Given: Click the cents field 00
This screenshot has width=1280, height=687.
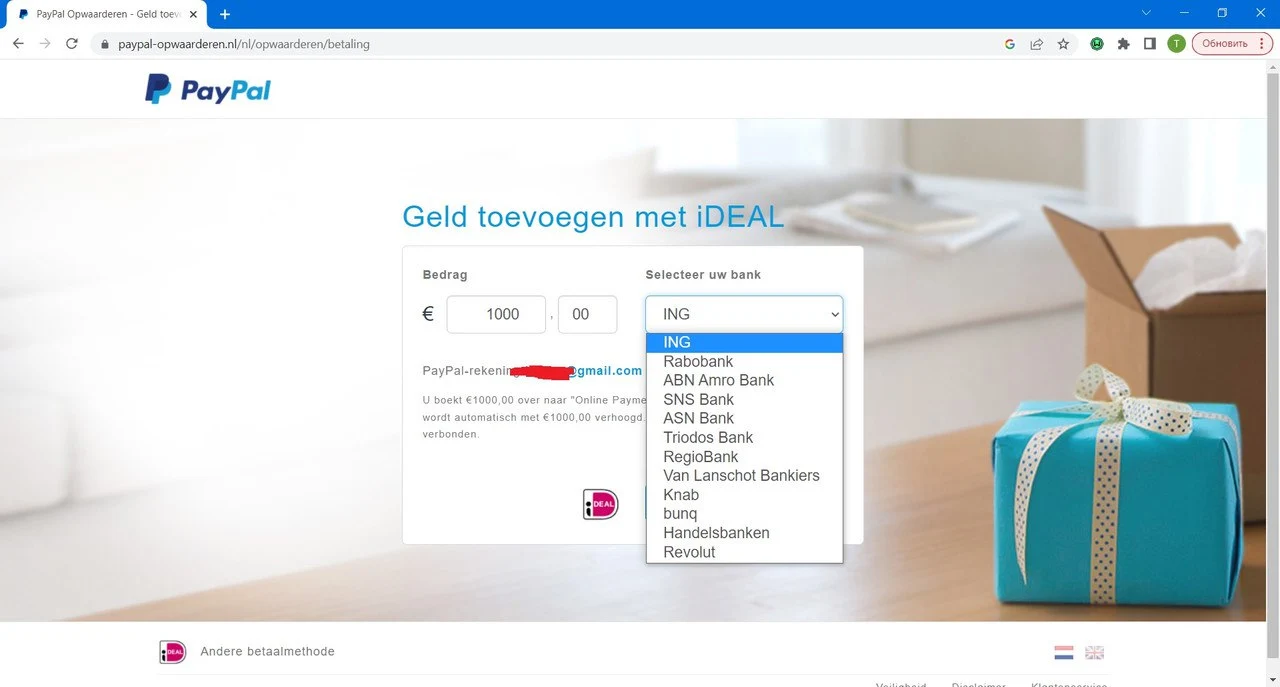Looking at the screenshot, I should 588,314.
